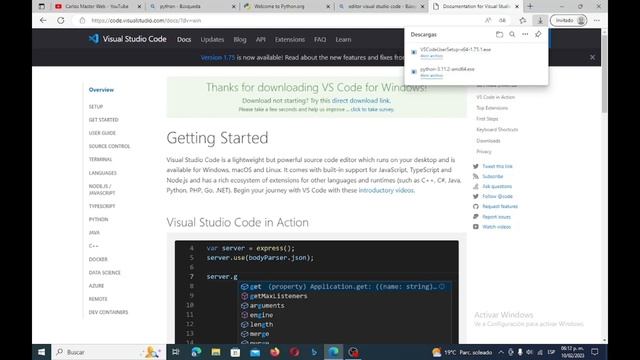This screenshot has width=640, height=360.
Task: Go back to the previous page
Action: (x=43, y=20)
